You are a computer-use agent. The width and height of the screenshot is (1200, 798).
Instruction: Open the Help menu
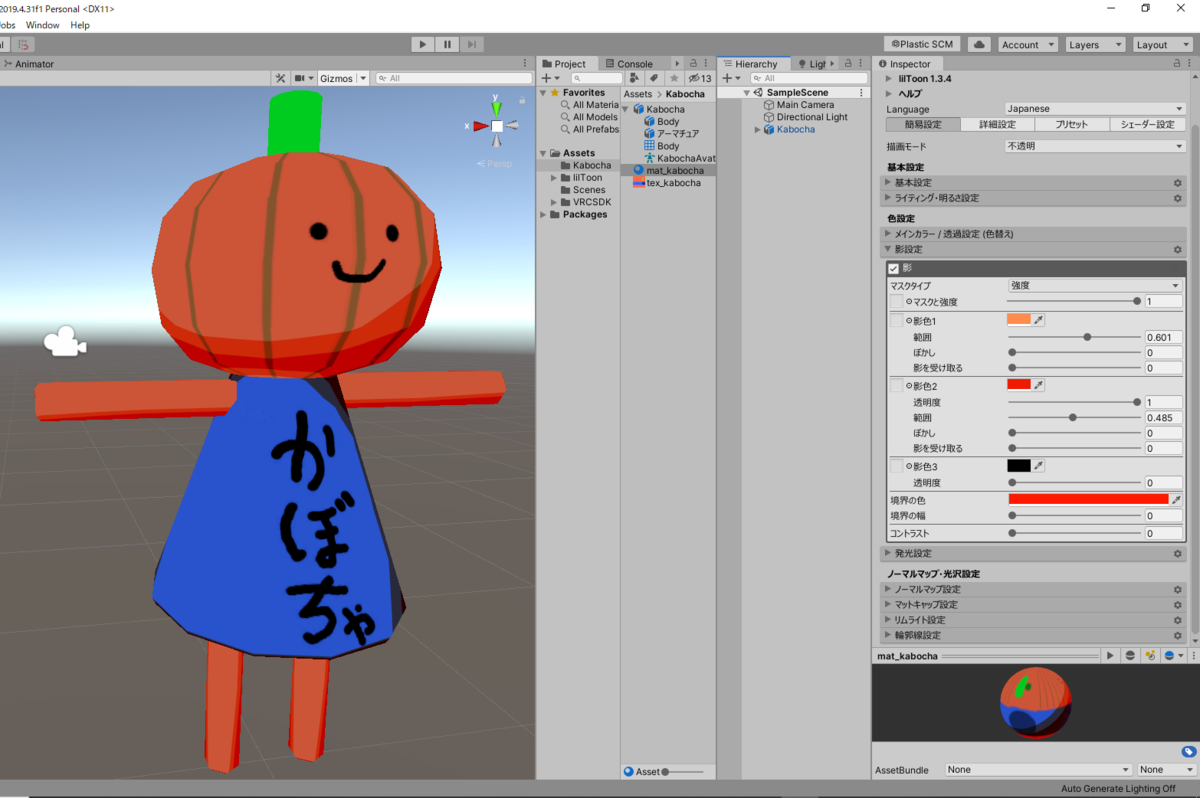(80, 25)
